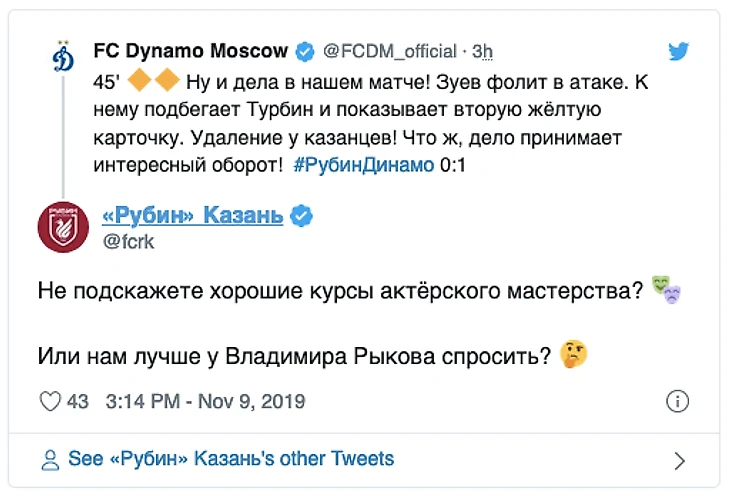The image size is (730, 498).
Task: Click the «Рубин» Казань club avatar
Action: tap(62, 227)
